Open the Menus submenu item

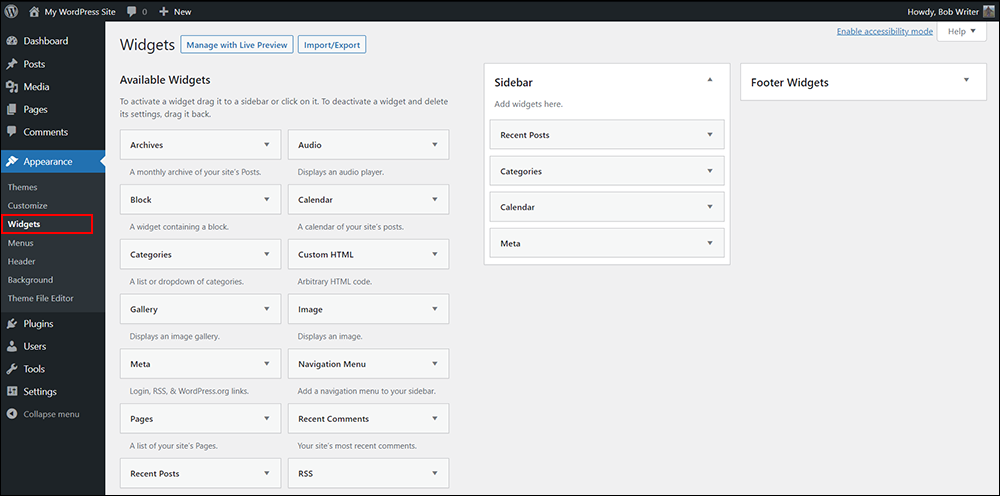click(20, 243)
